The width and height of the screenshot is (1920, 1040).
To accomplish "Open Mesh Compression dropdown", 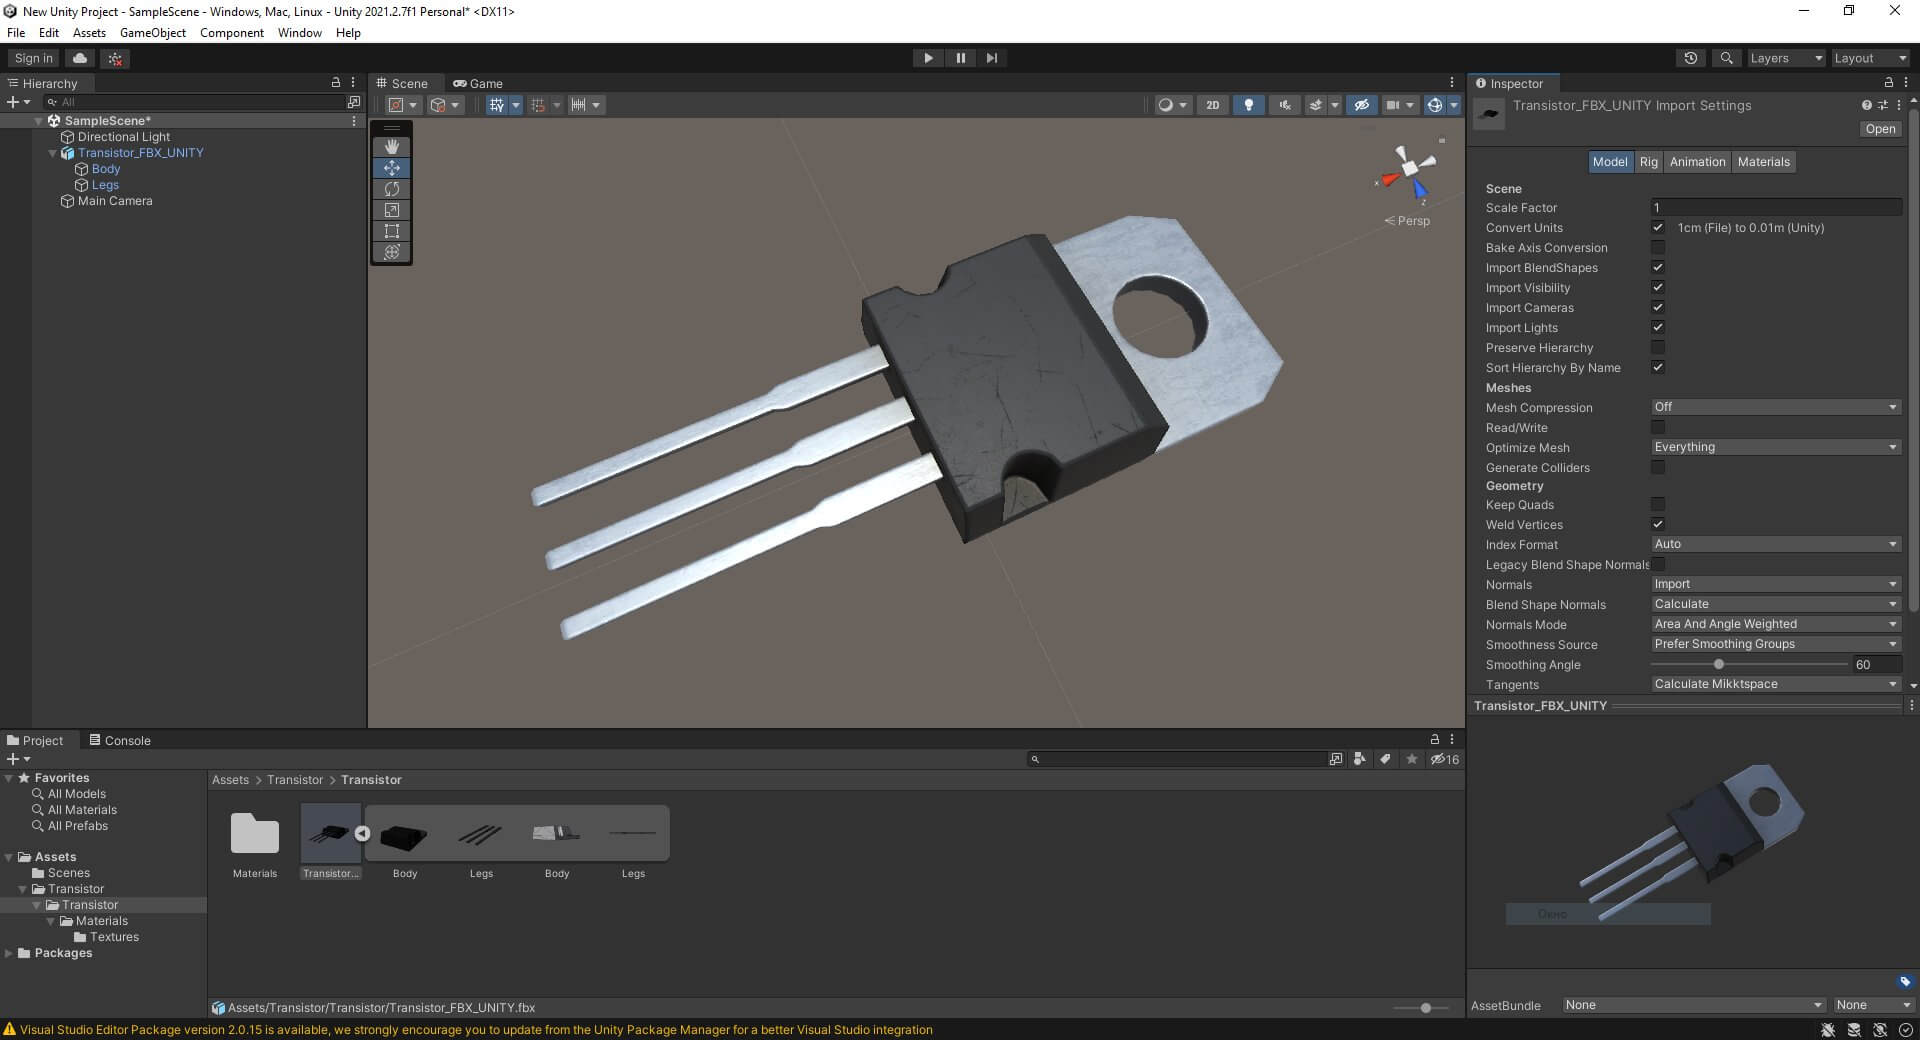I will (x=1775, y=407).
